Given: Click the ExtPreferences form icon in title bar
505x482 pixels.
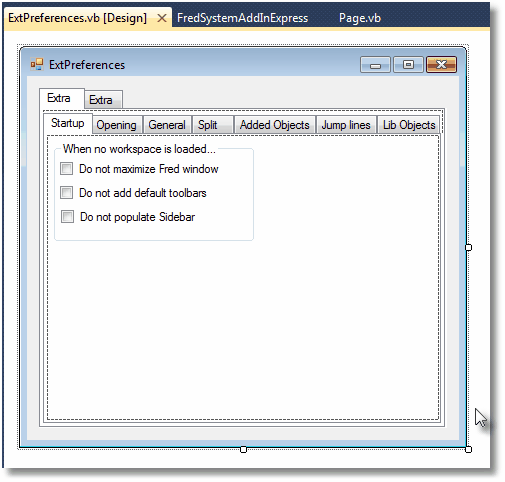Looking at the screenshot, I should (37, 64).
